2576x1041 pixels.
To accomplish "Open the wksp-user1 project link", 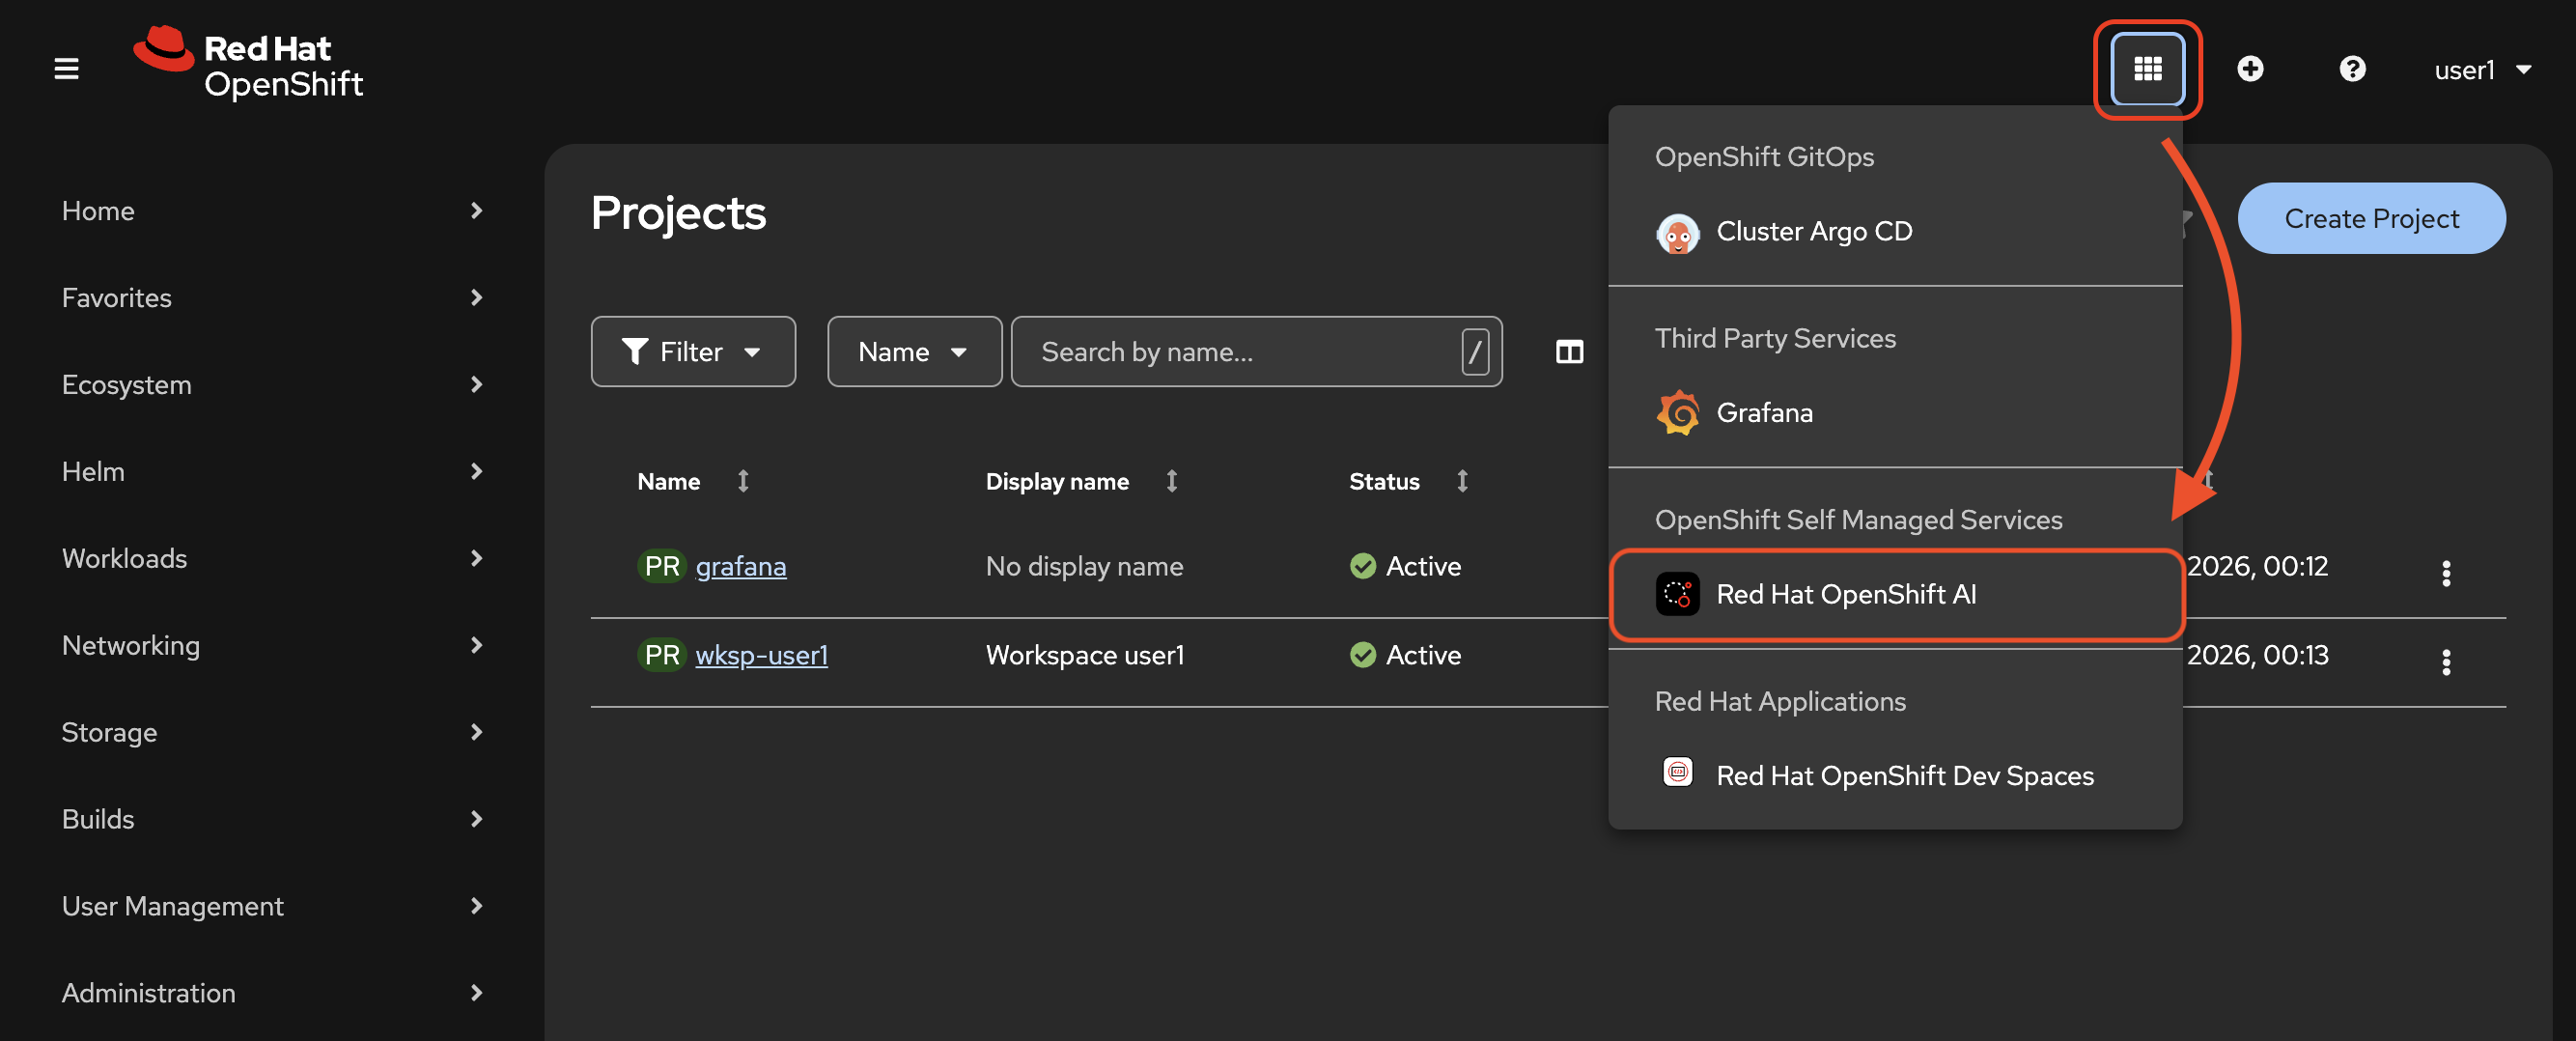I will coord(761,655).
